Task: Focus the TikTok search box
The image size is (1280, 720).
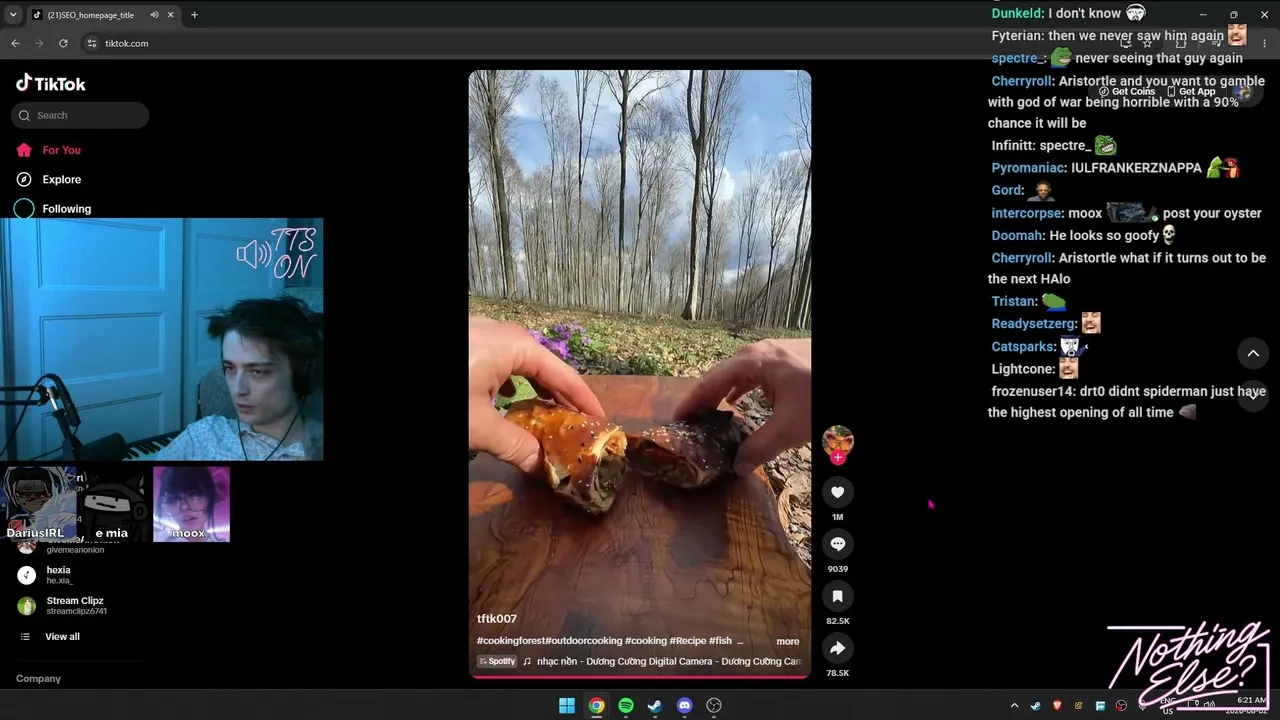Action: (x=80, y=115)
